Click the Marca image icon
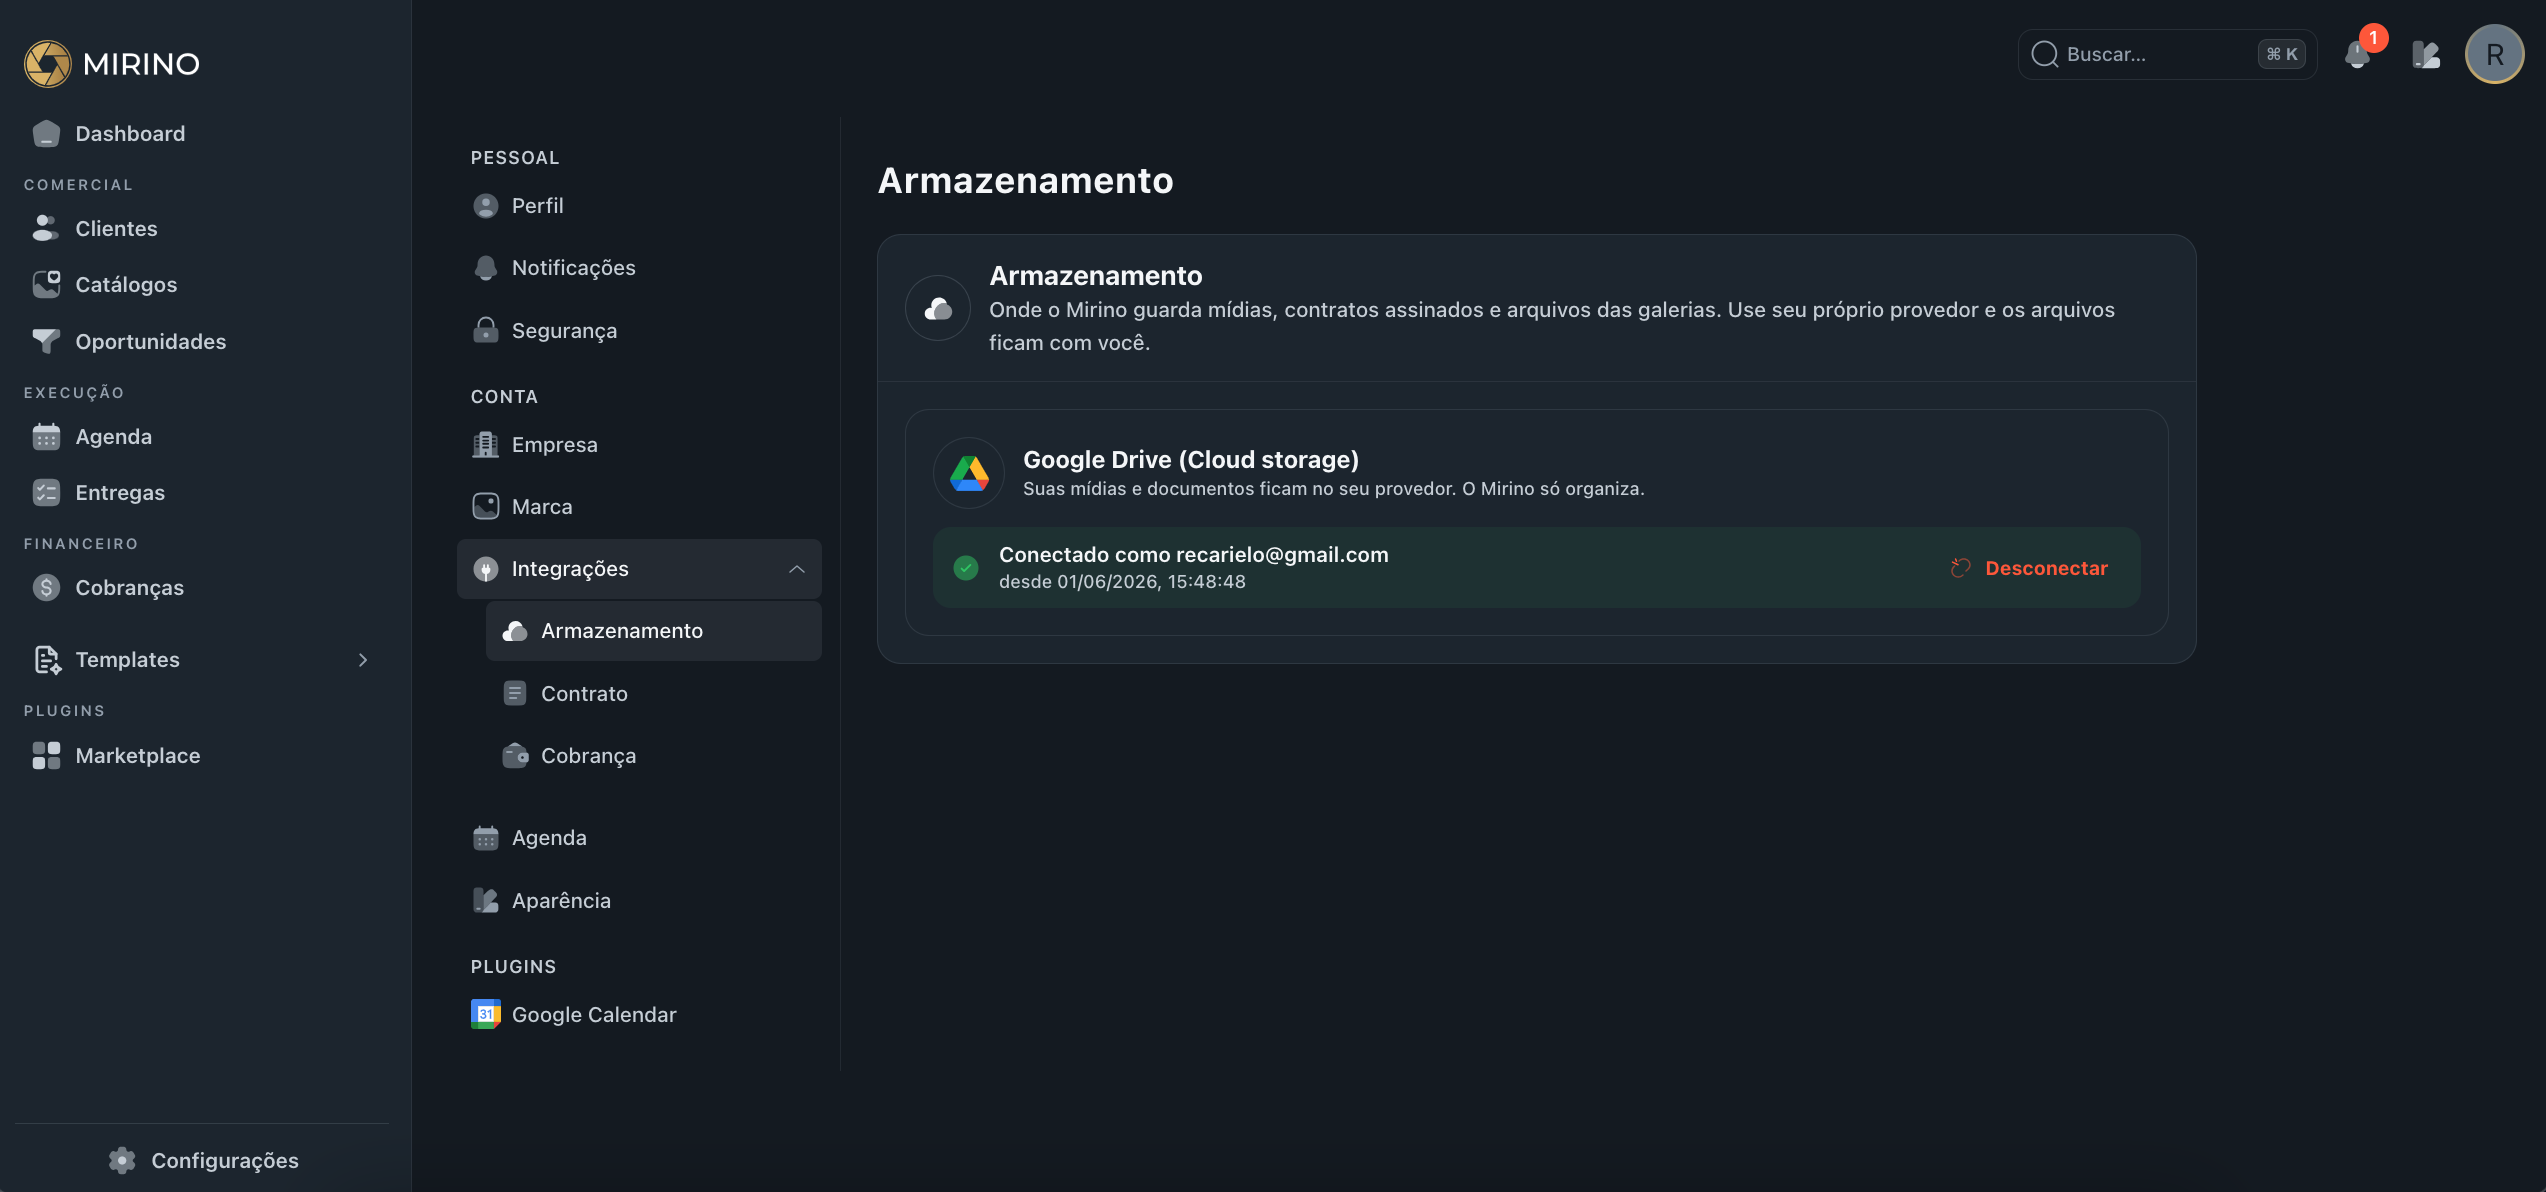 tap(485, 506)
